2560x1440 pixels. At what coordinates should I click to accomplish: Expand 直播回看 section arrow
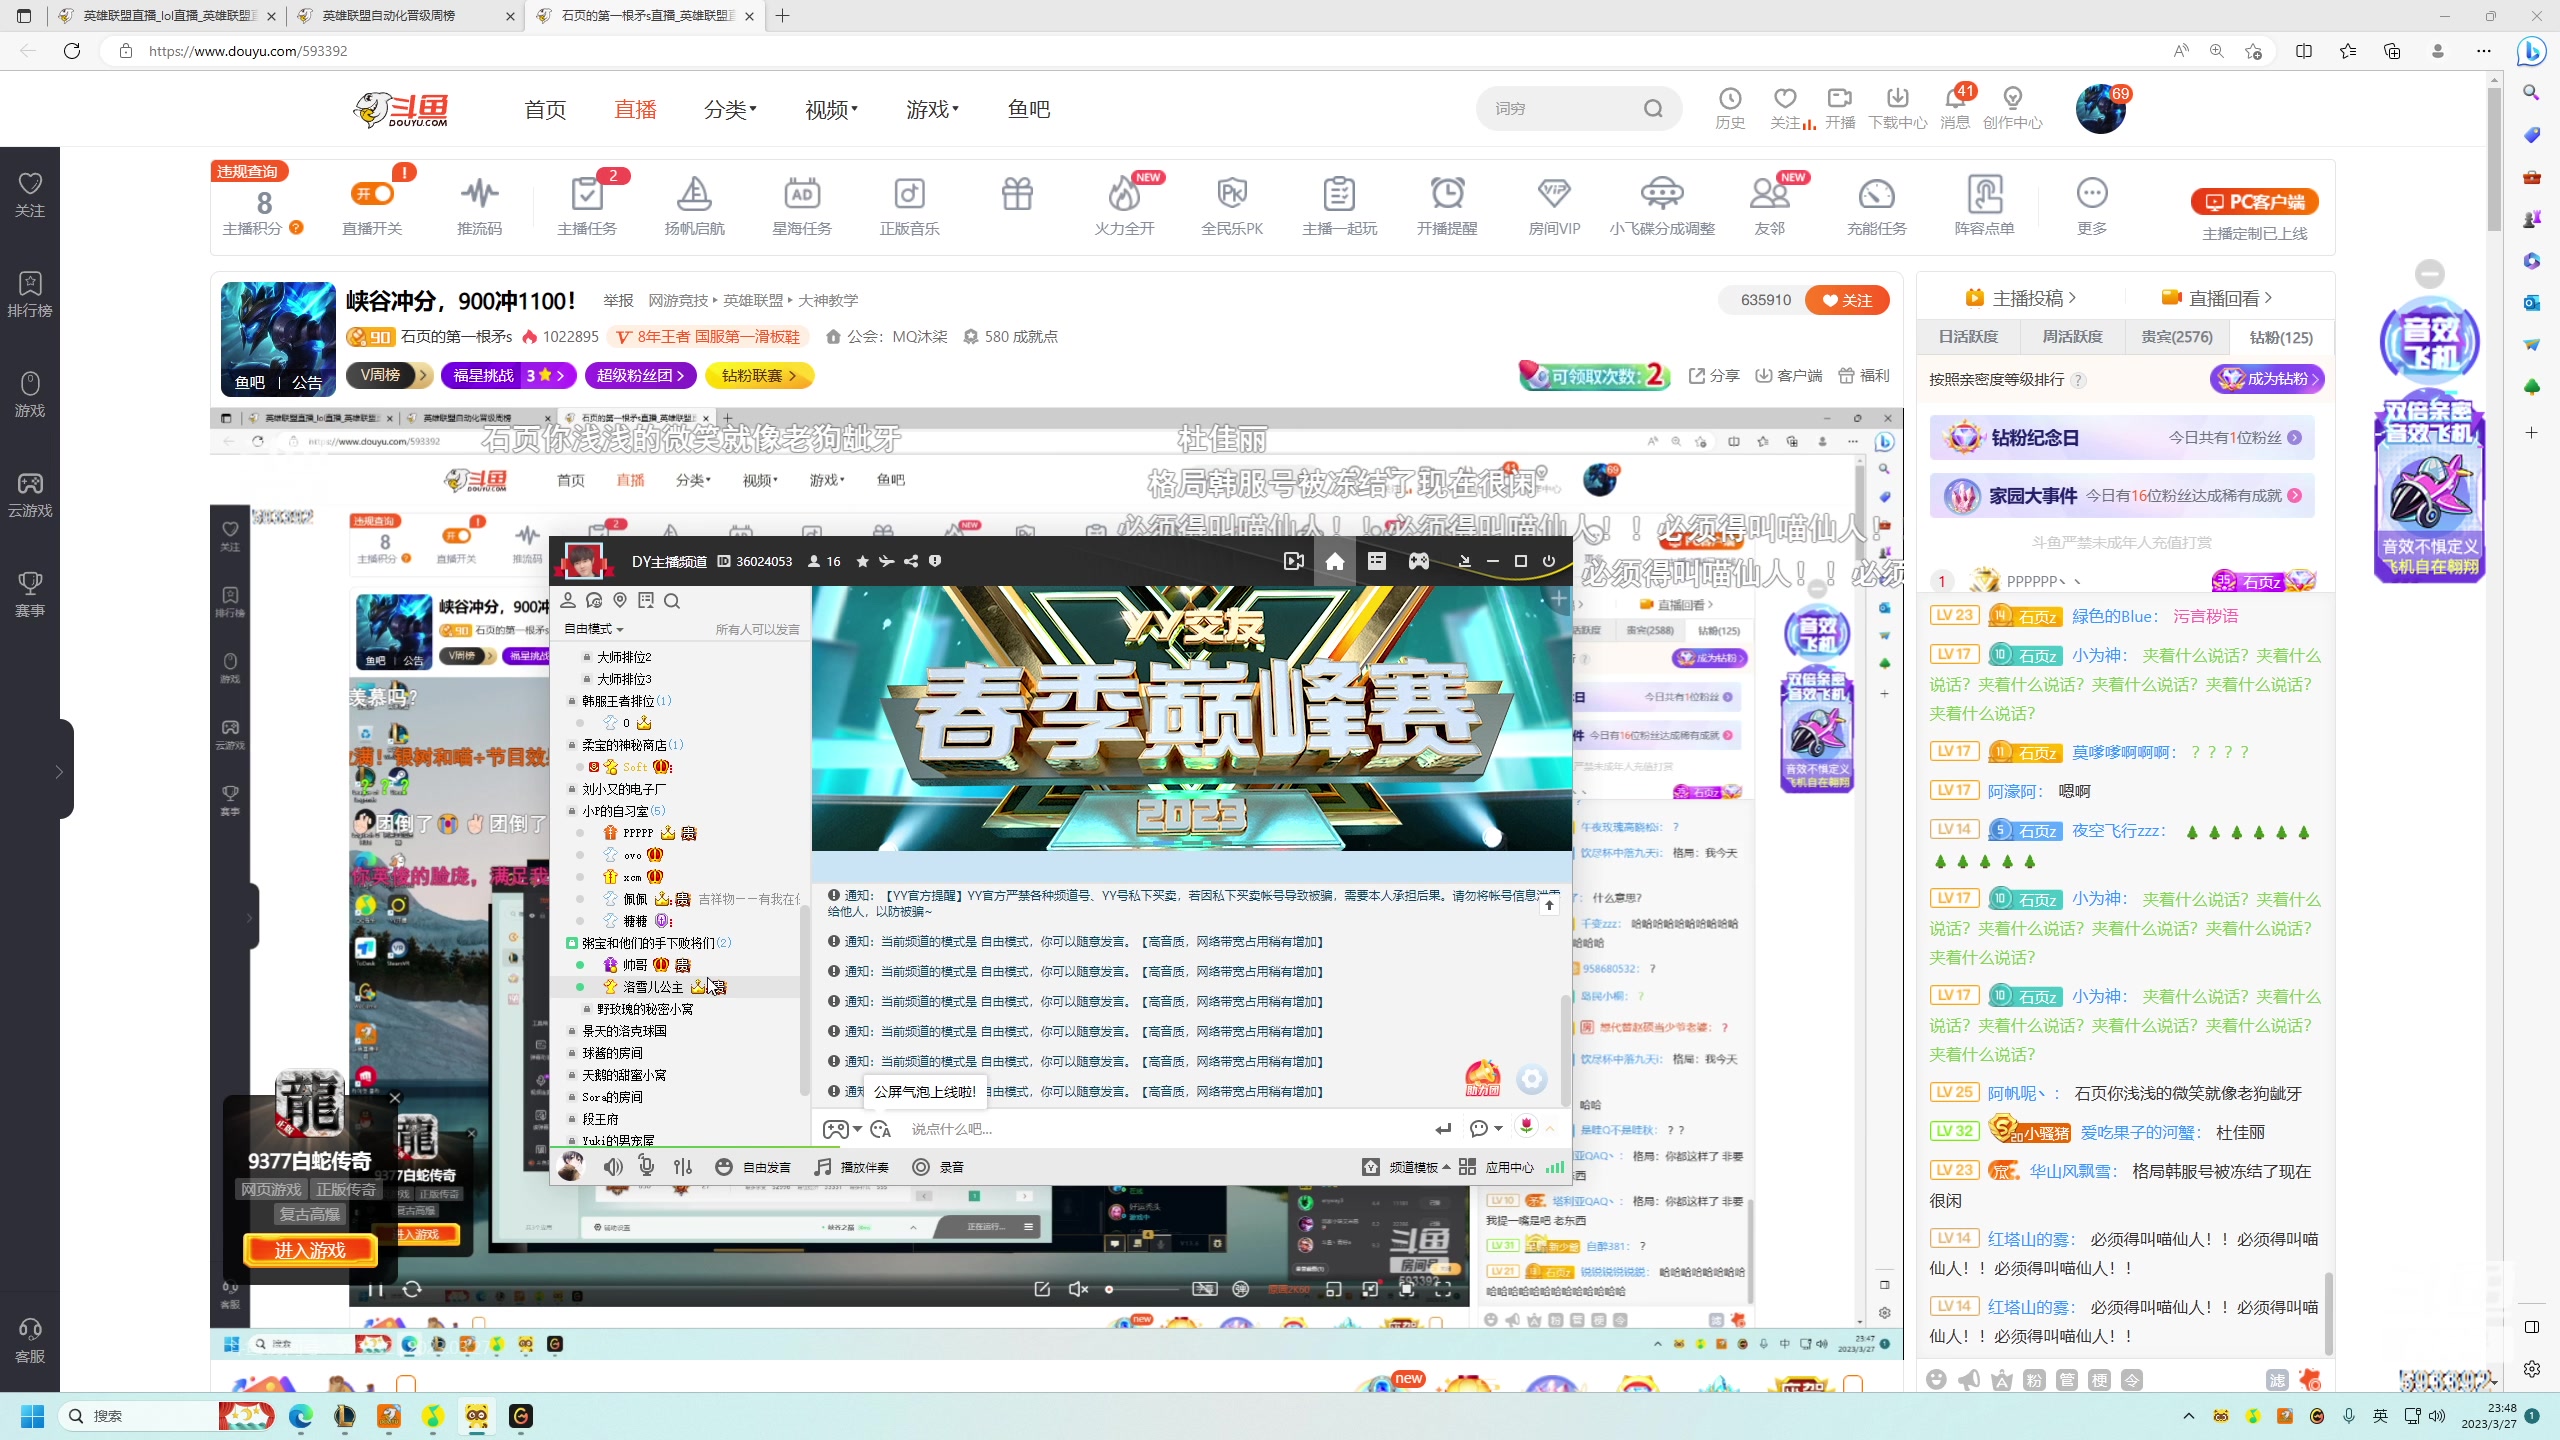[x=2268, y=298]
